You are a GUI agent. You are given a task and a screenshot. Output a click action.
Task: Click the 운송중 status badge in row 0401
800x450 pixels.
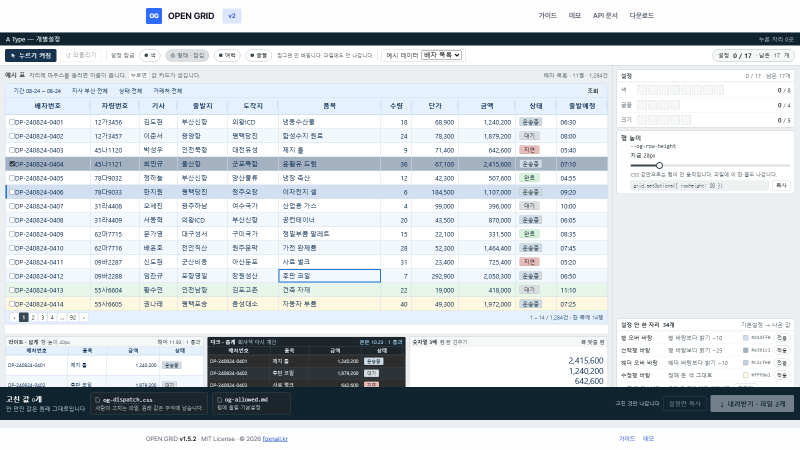click(x=530, y=122)
